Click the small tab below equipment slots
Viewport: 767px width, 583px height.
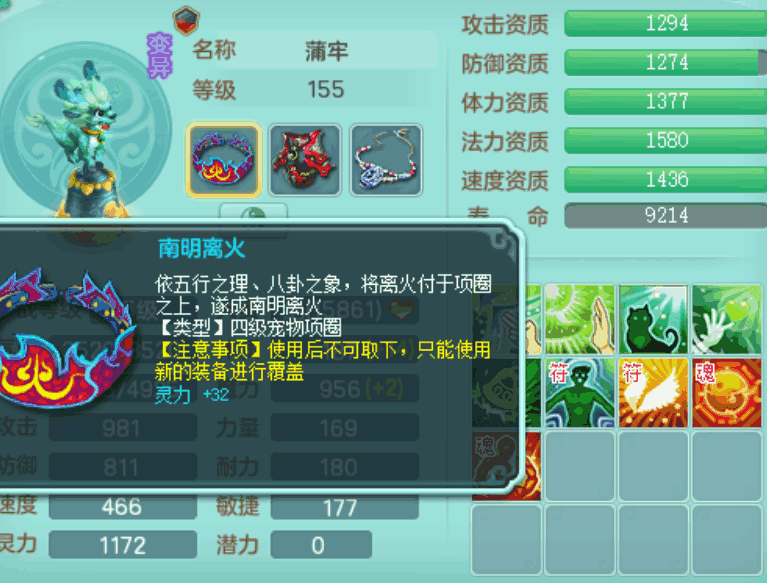253,214
